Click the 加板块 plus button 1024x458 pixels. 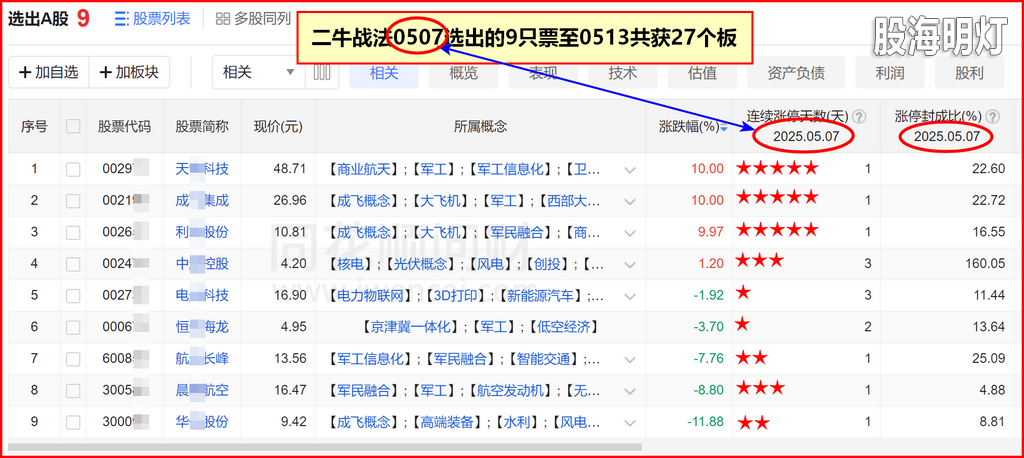pos(129,72)
